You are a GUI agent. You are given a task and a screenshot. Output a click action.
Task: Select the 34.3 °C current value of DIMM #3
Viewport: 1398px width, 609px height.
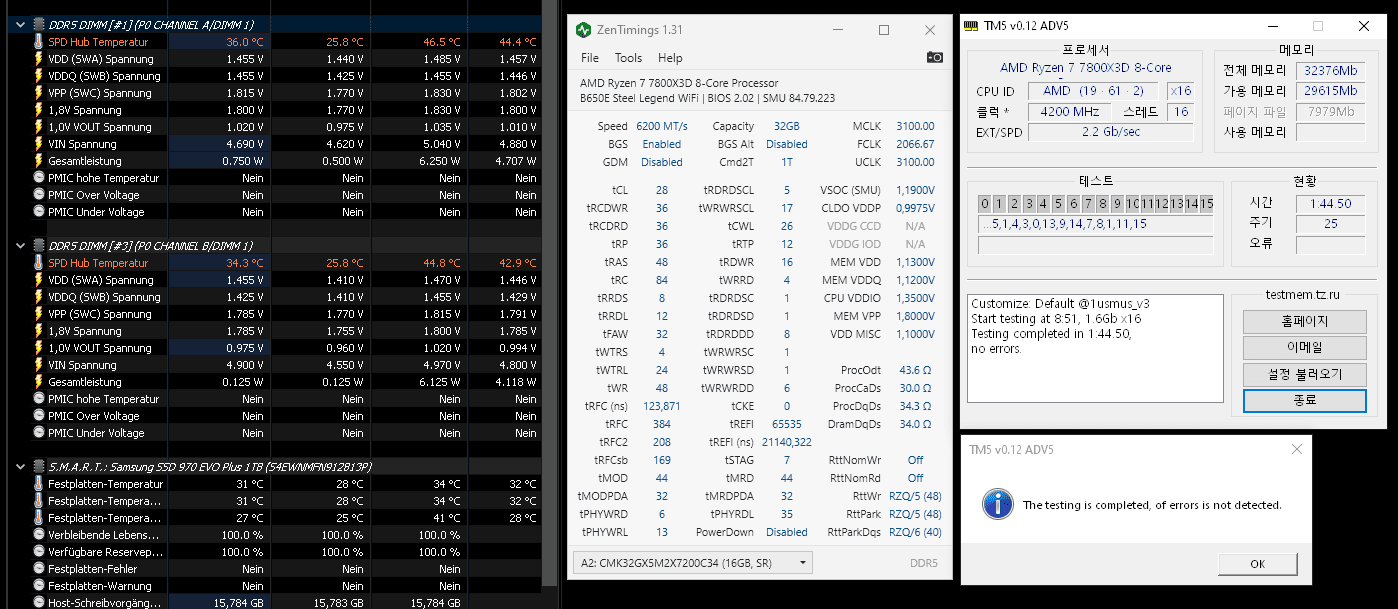(245, 263)
